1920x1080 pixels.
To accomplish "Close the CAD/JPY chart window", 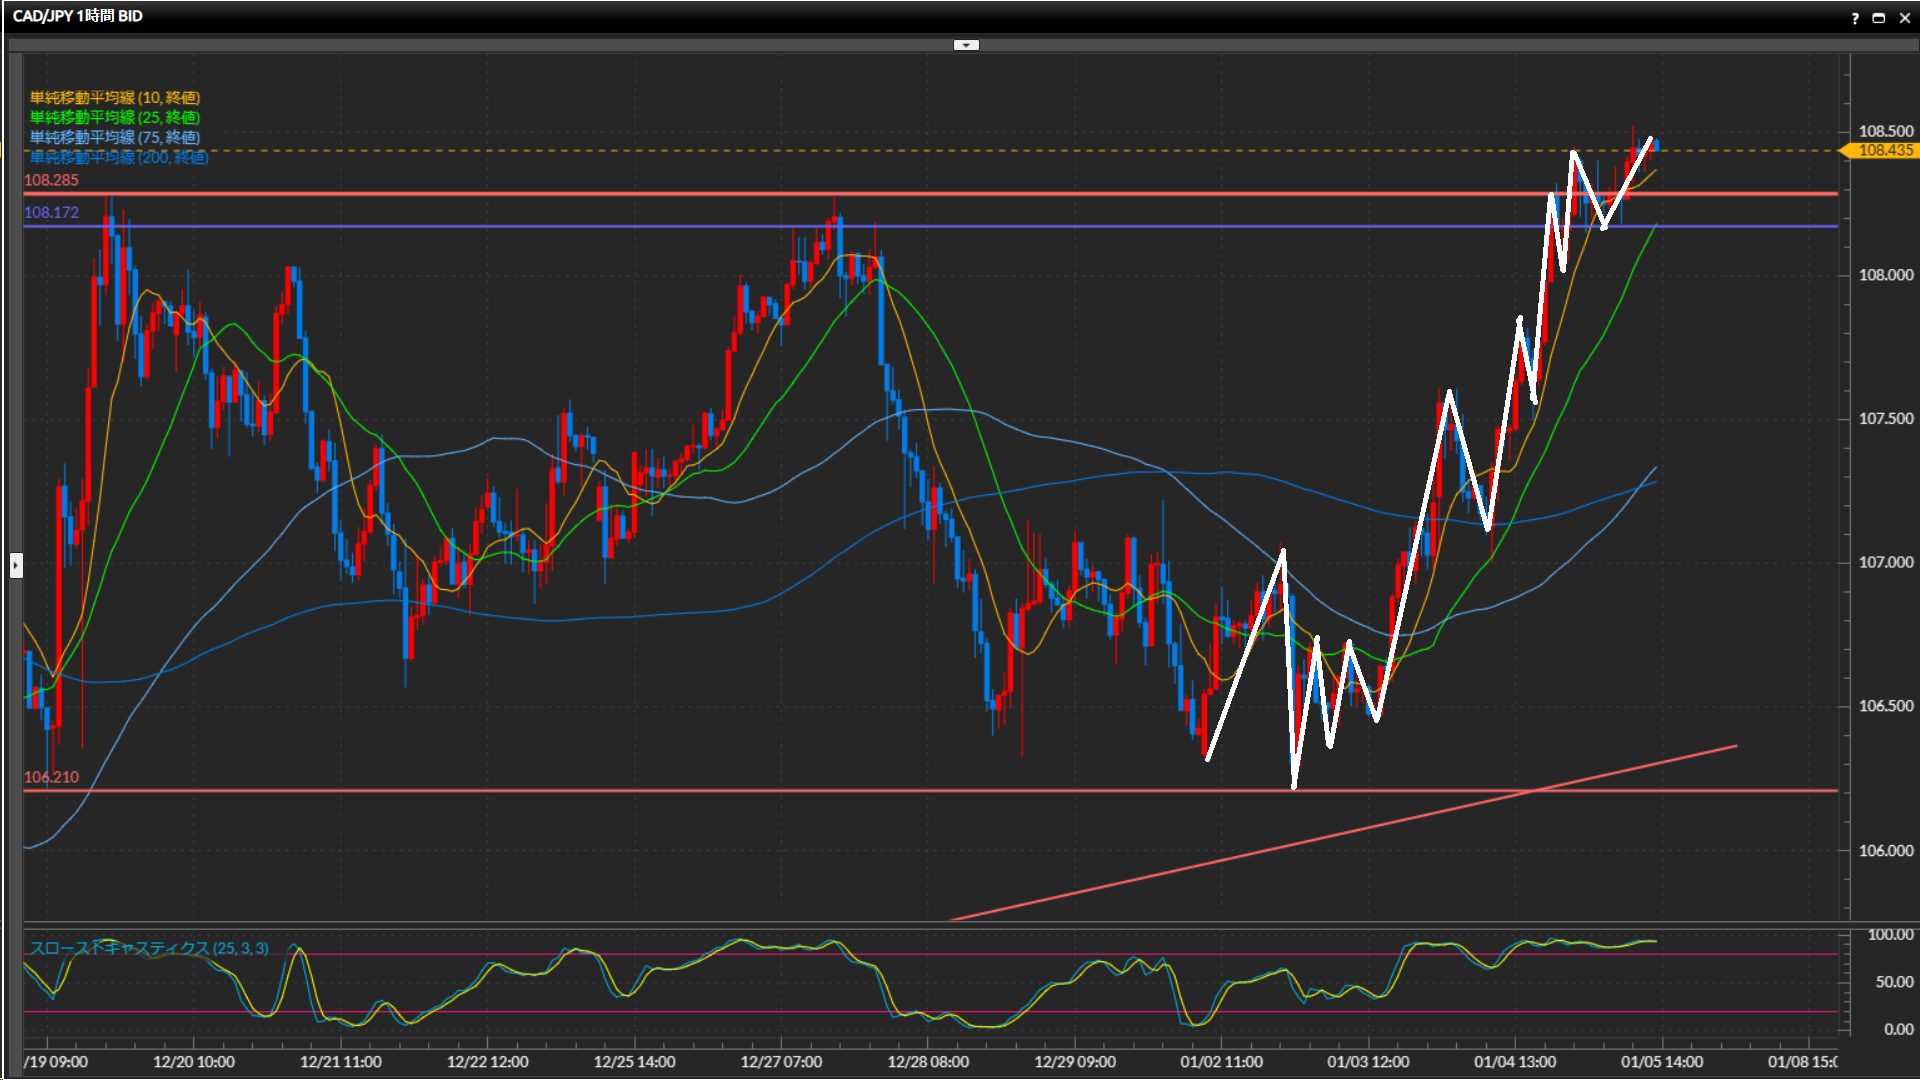I will click(1904, 18).
